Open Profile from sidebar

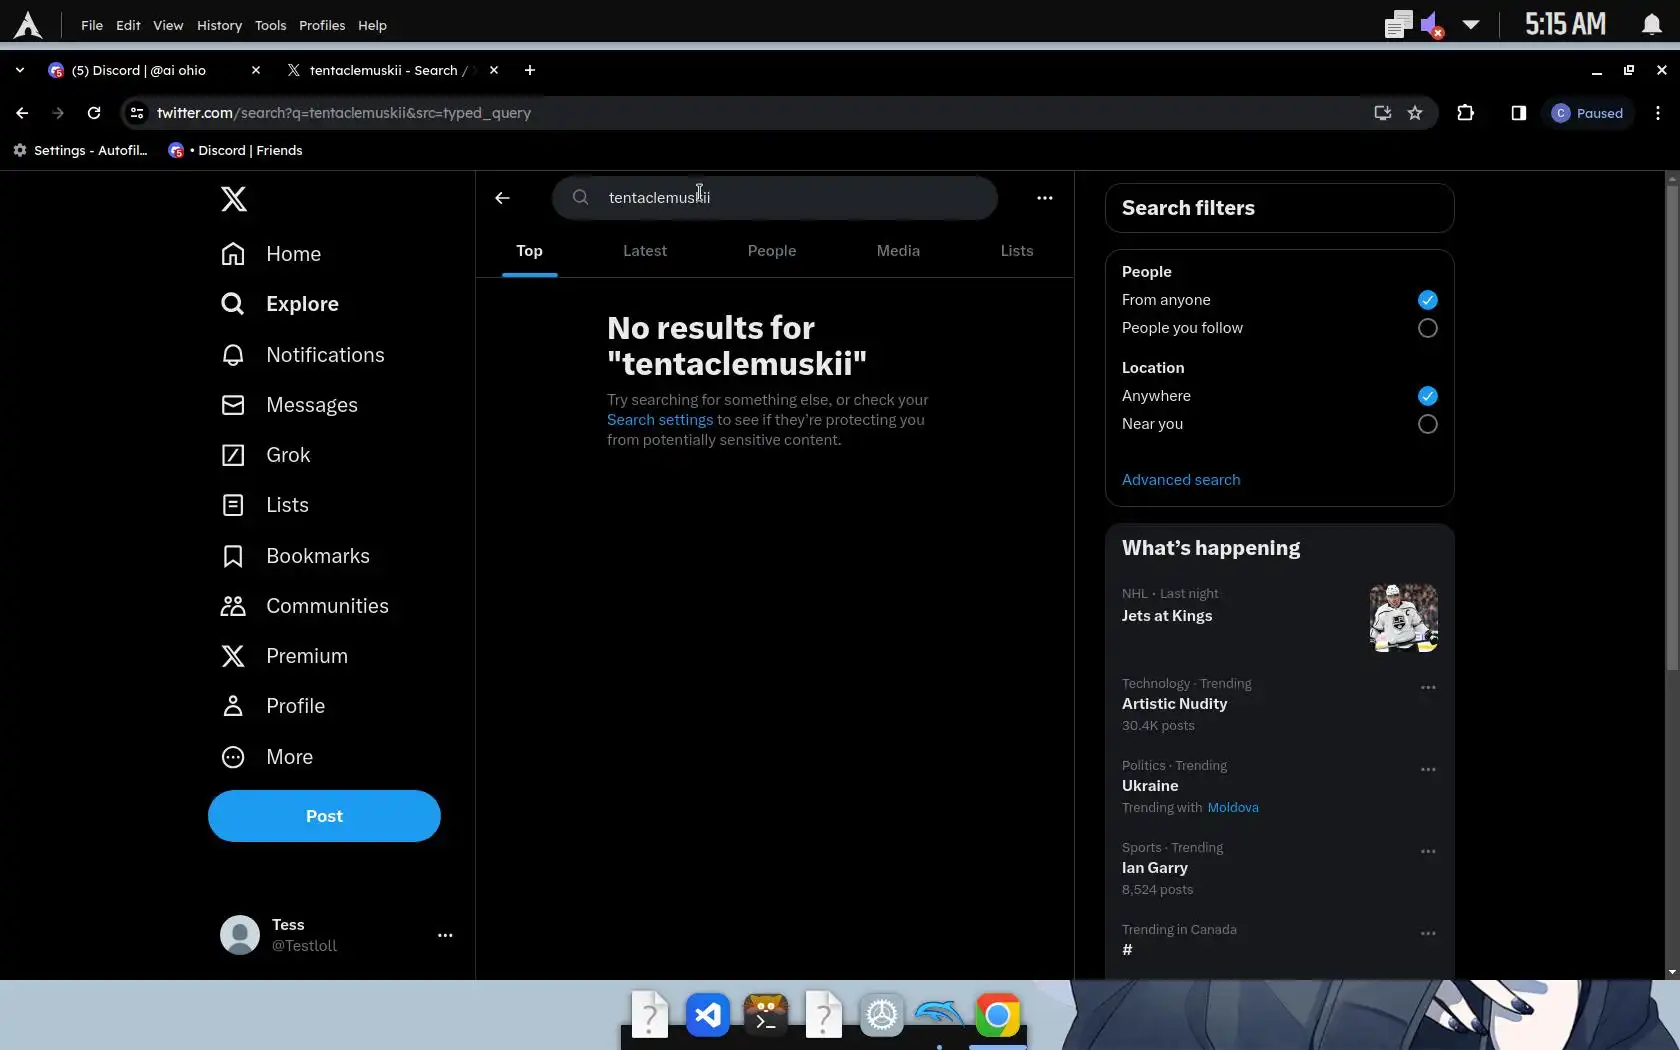point(273,706)
